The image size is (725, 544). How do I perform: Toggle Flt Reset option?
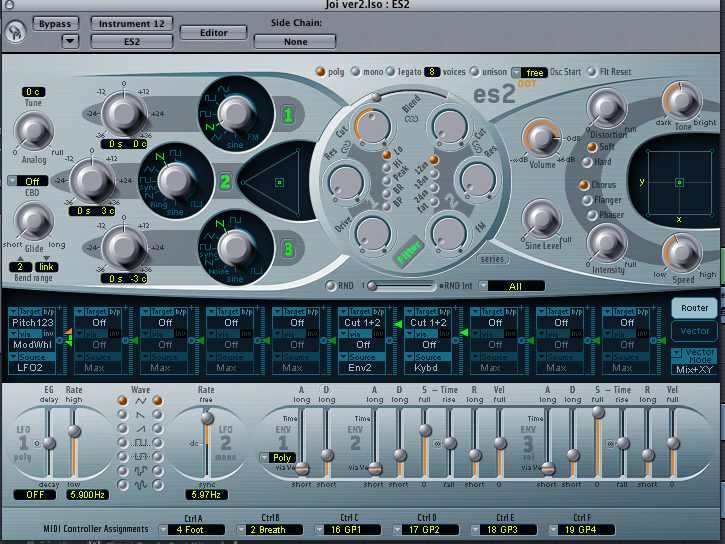pos(592,72)
